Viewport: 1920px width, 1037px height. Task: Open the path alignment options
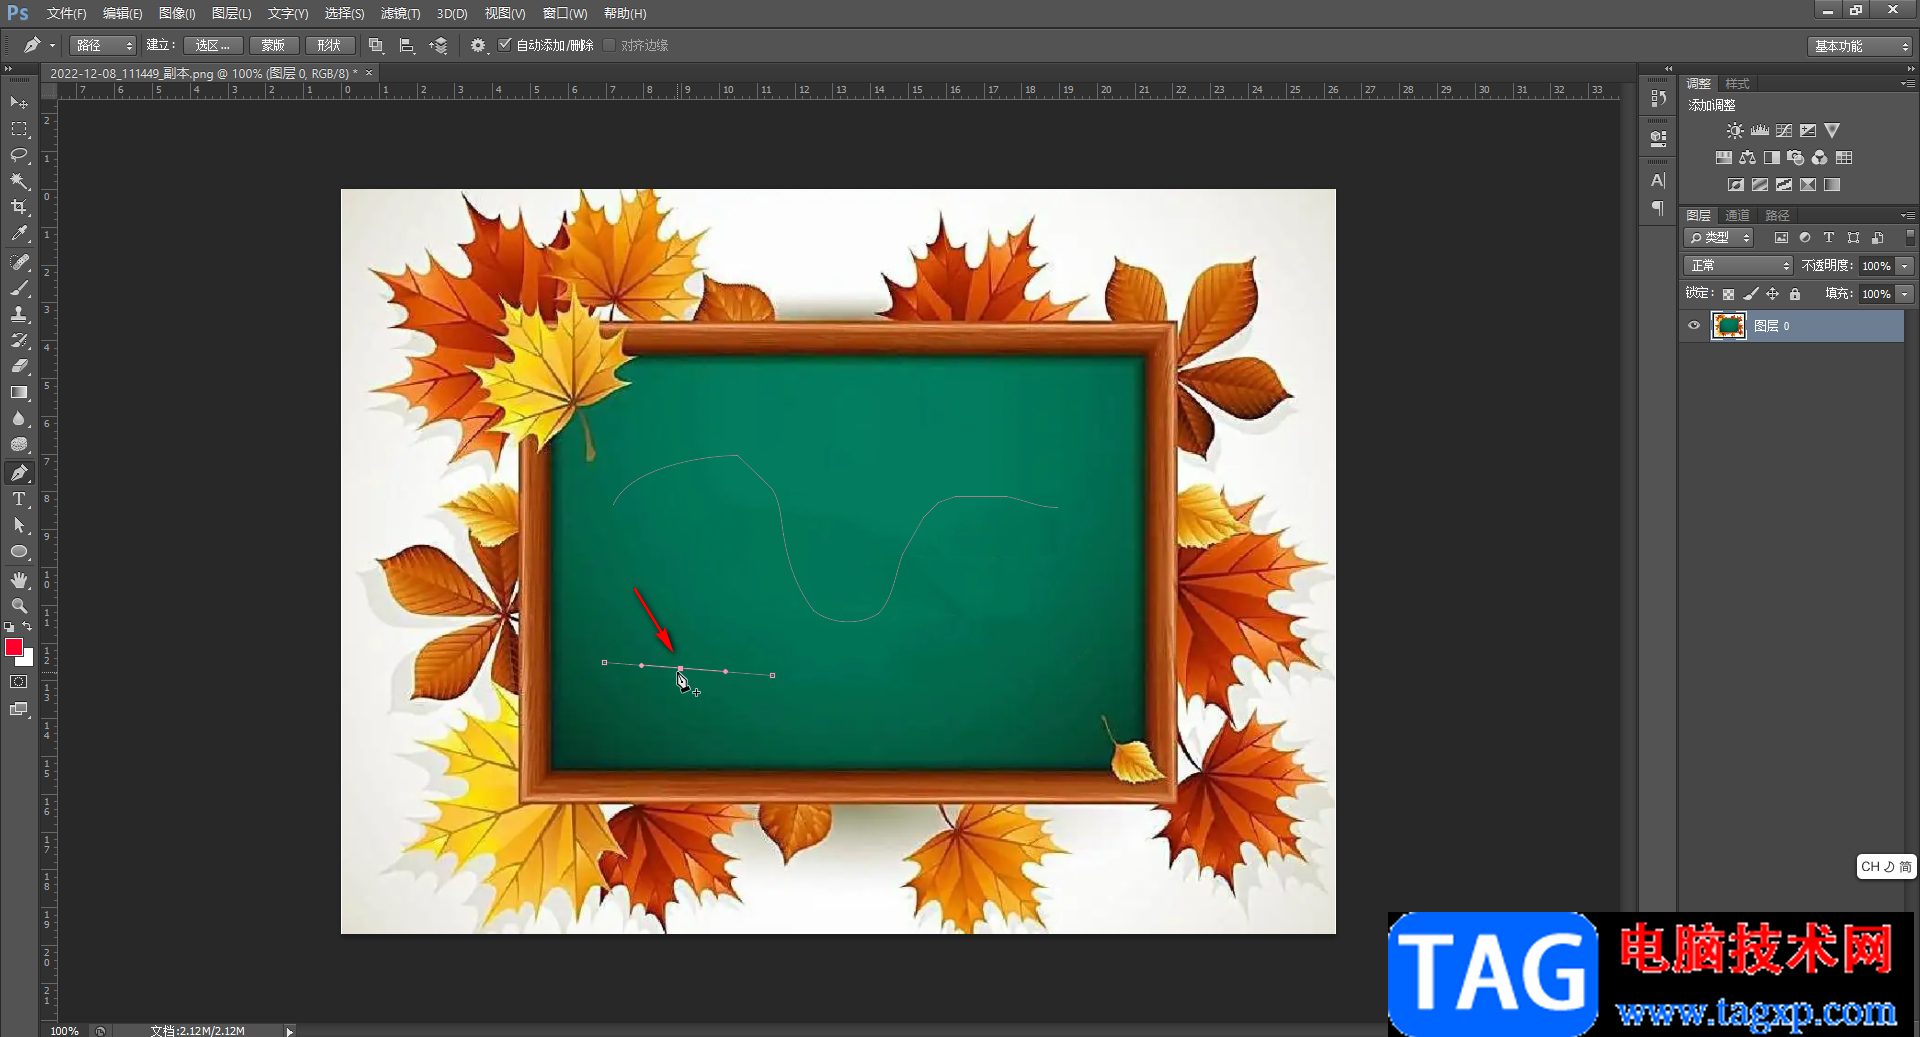407,45
